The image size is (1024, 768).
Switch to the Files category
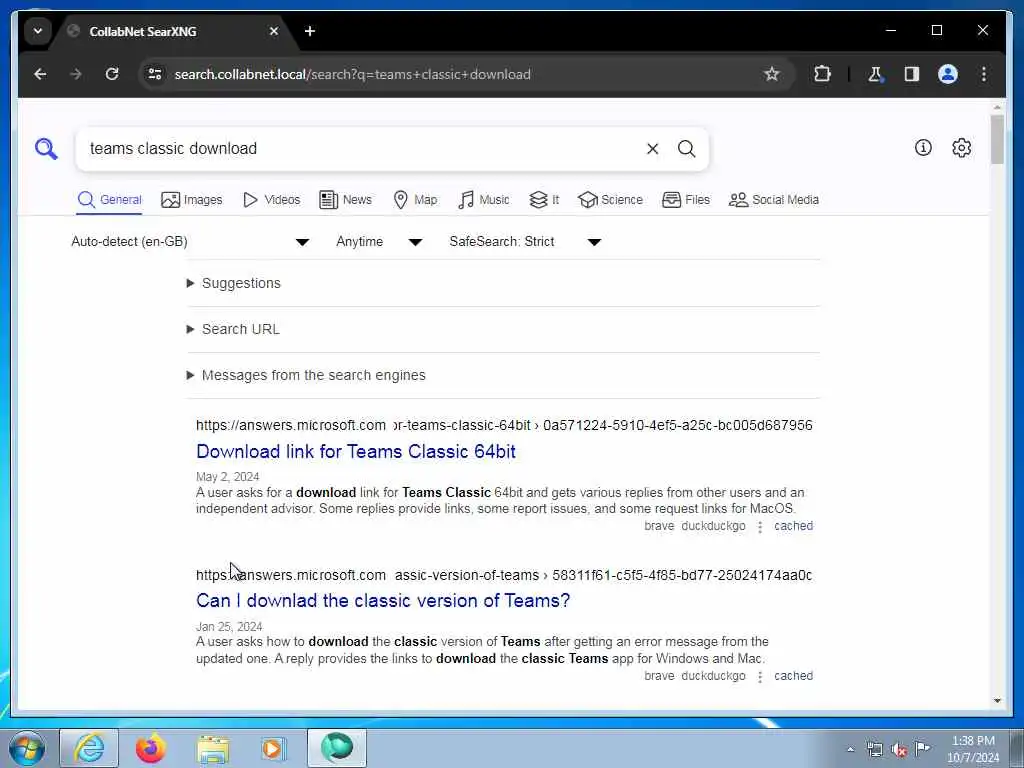pyautogui.click(x=686, y=200)
